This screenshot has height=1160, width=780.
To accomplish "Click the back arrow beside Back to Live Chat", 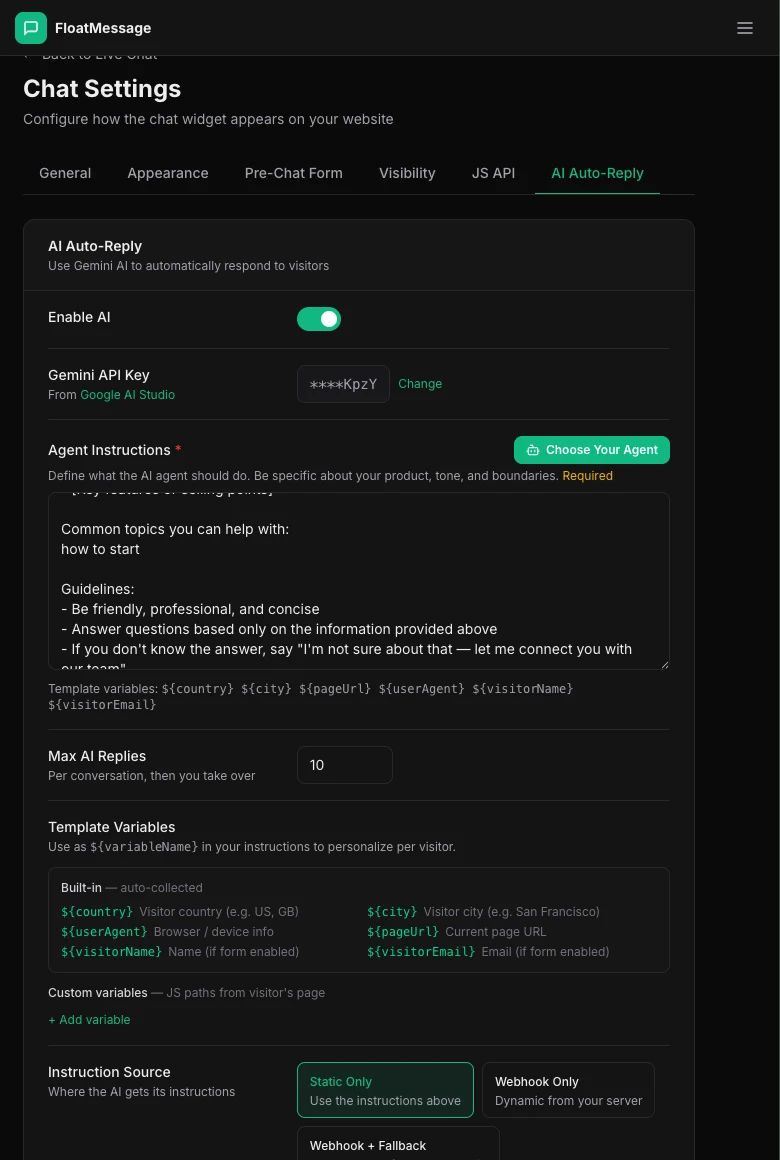I will (27, 54).
